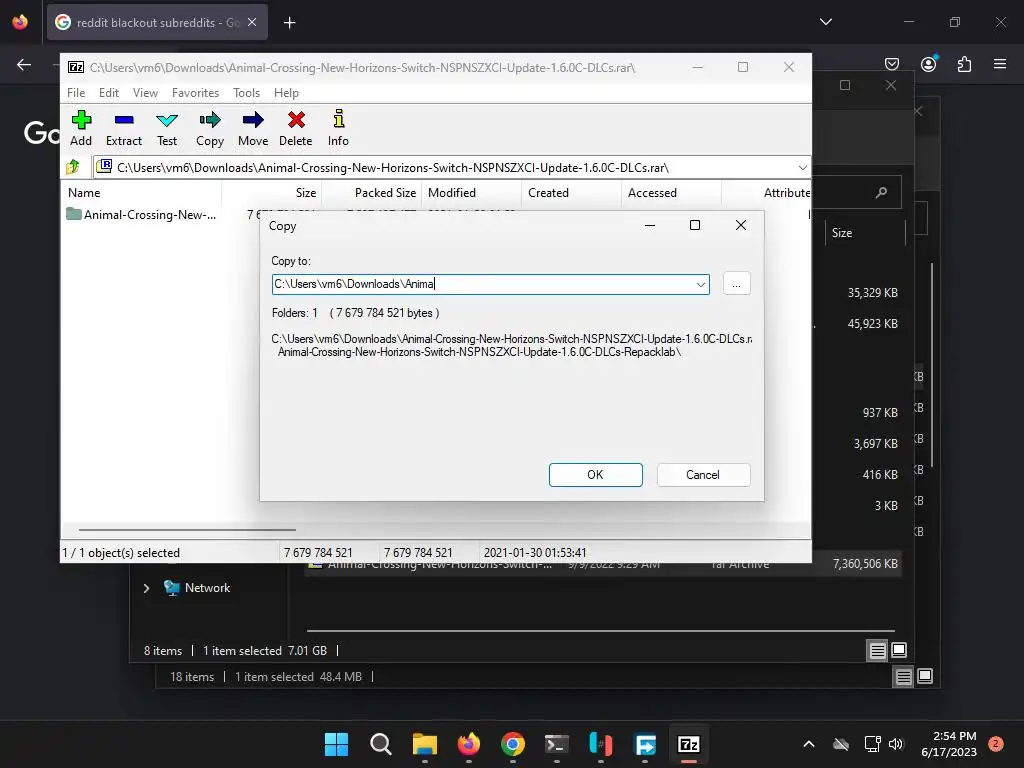Show hidden system tray icons
The image size is (1024, 768).
click(x=808, y=744)
